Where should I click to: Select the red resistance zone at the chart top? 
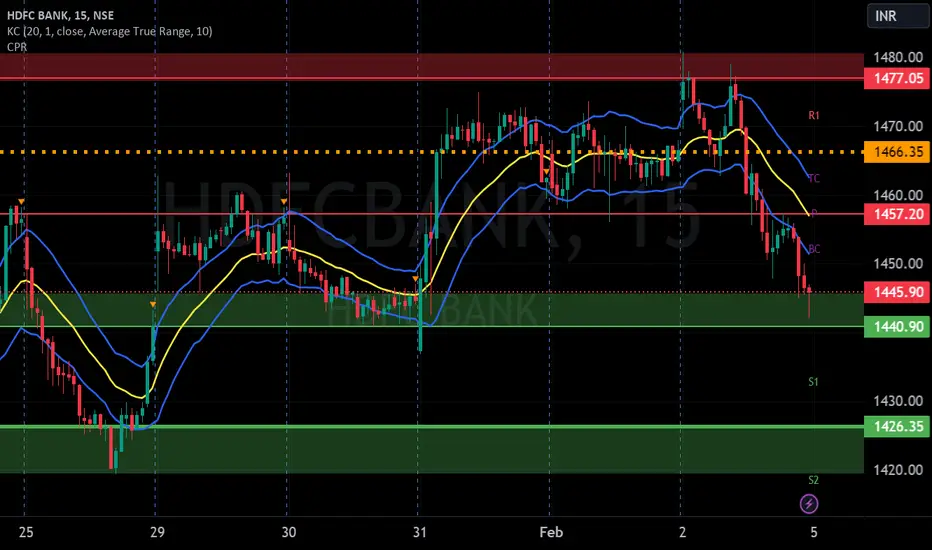(x=432, y=66)
